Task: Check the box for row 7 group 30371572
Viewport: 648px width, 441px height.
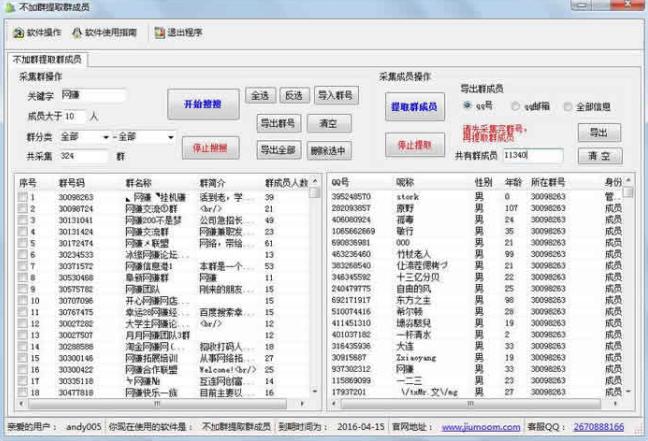Action: tap(23, 266)
